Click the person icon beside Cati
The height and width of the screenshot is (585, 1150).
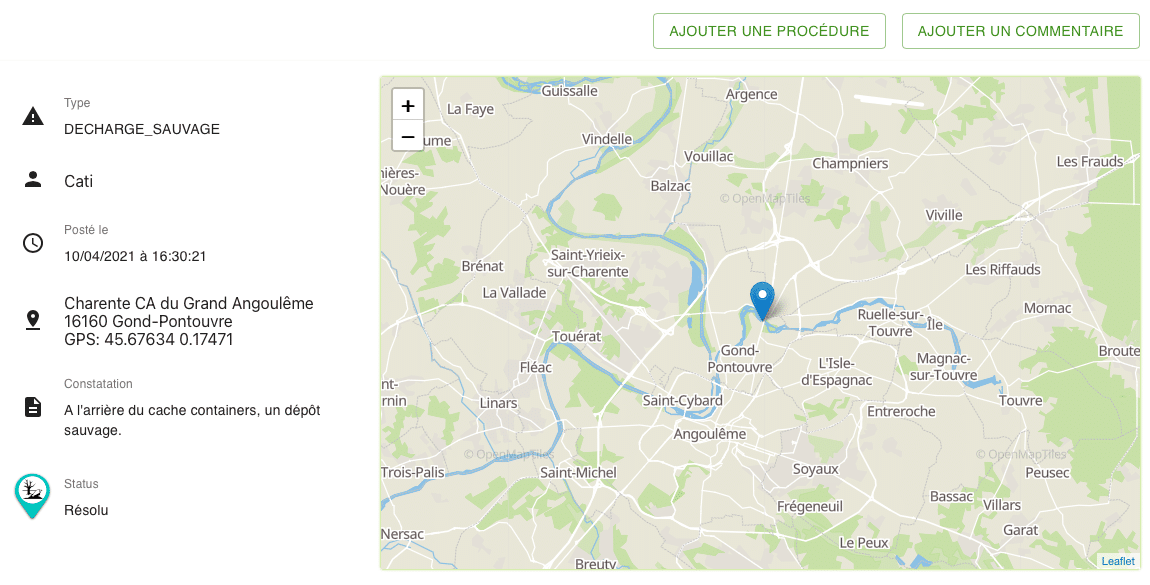[33, 180]
